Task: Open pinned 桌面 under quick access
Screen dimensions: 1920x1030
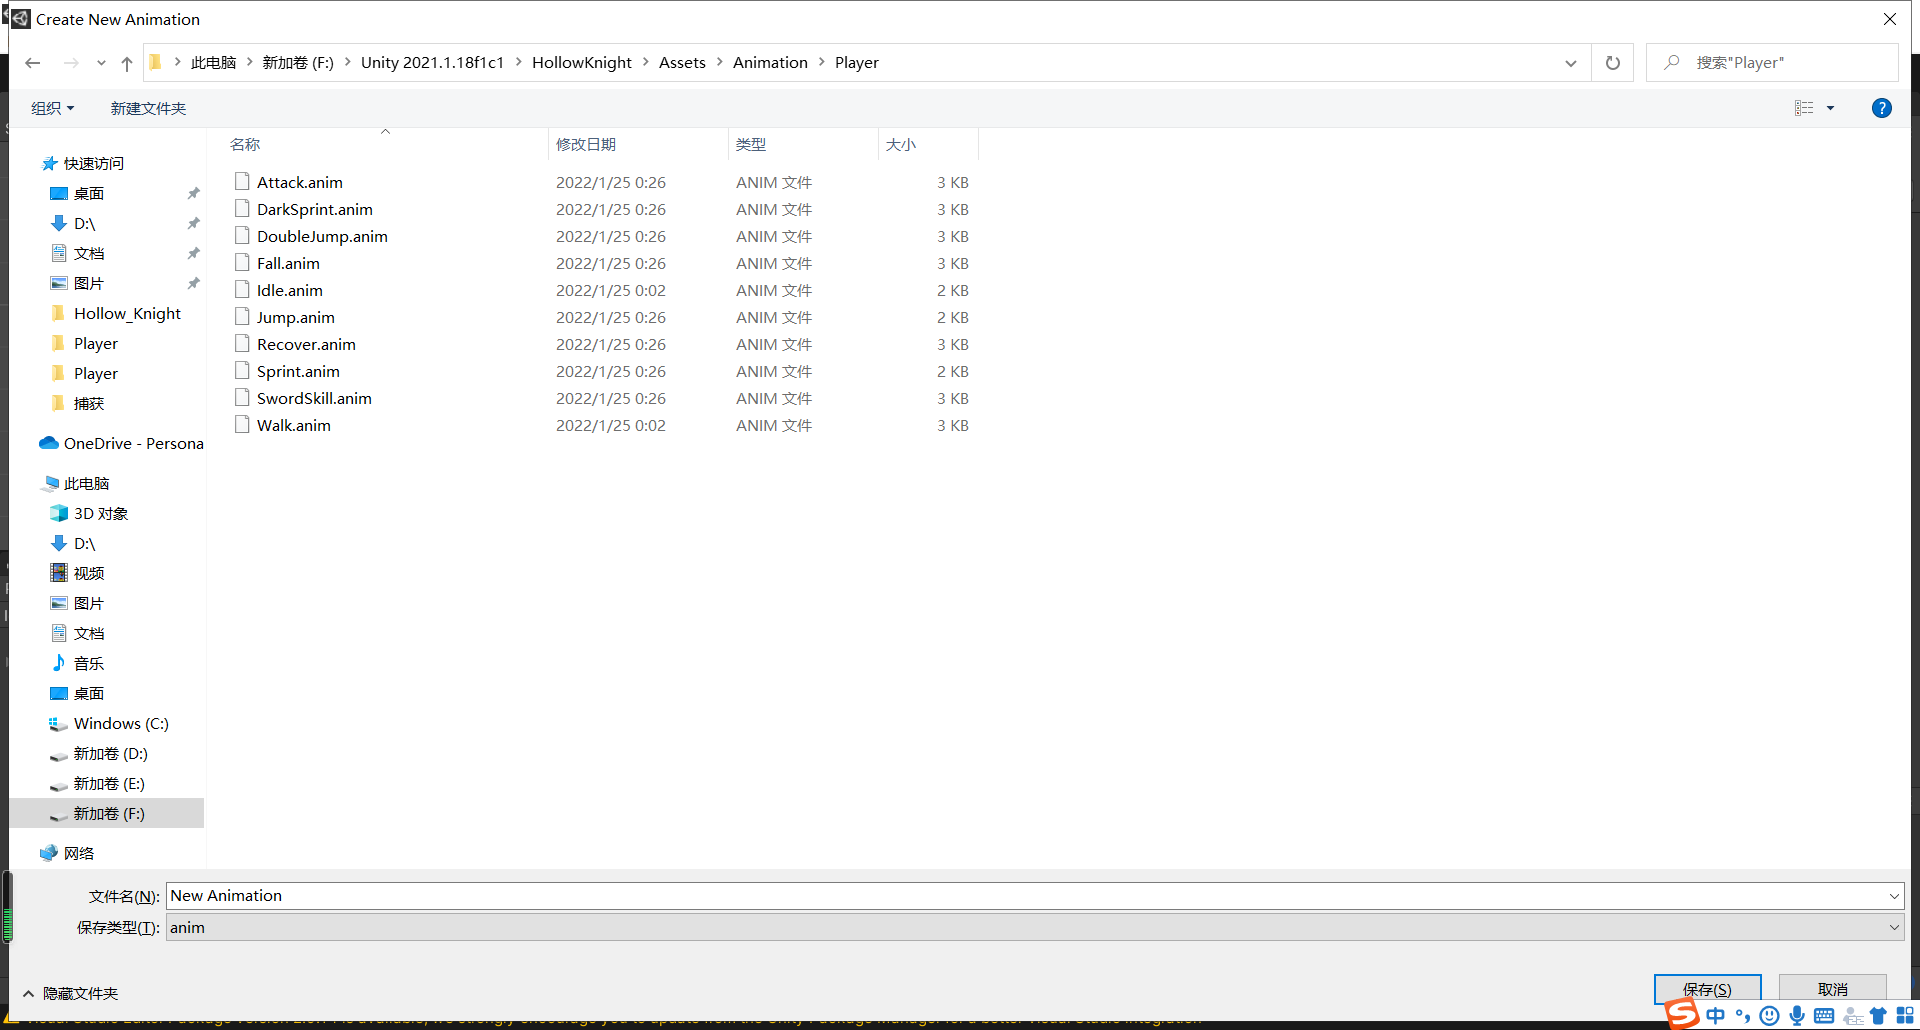Action: click(88, 193)
